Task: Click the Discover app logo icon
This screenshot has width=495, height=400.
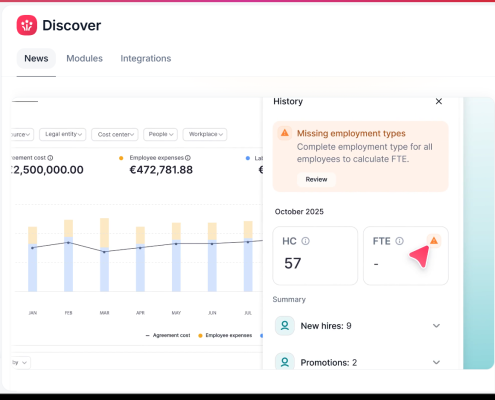Action: click(27, 25)
